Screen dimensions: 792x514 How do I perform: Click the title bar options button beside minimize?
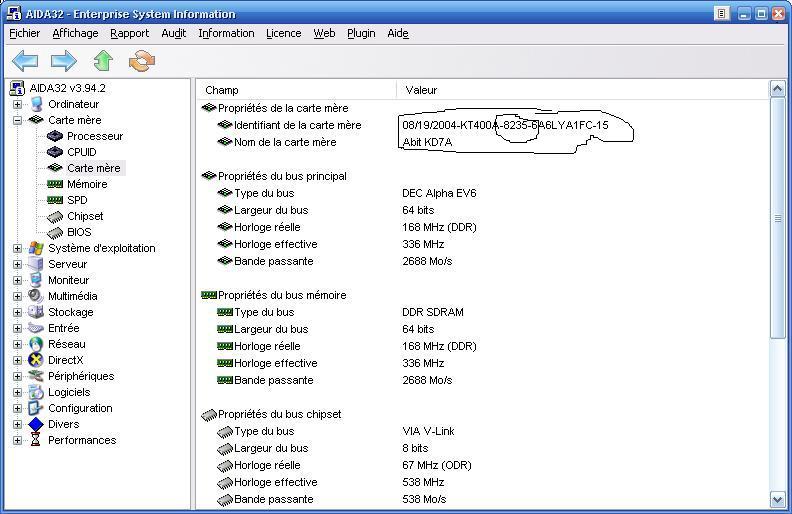point(722,14)
